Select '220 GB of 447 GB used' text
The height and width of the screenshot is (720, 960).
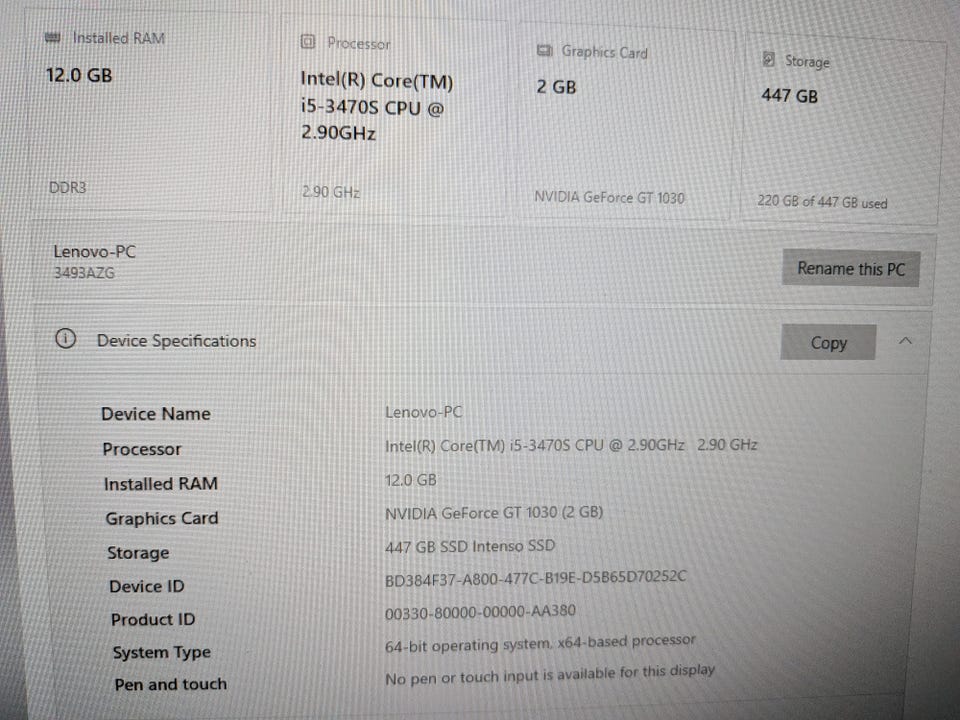[x=822, y=201]
